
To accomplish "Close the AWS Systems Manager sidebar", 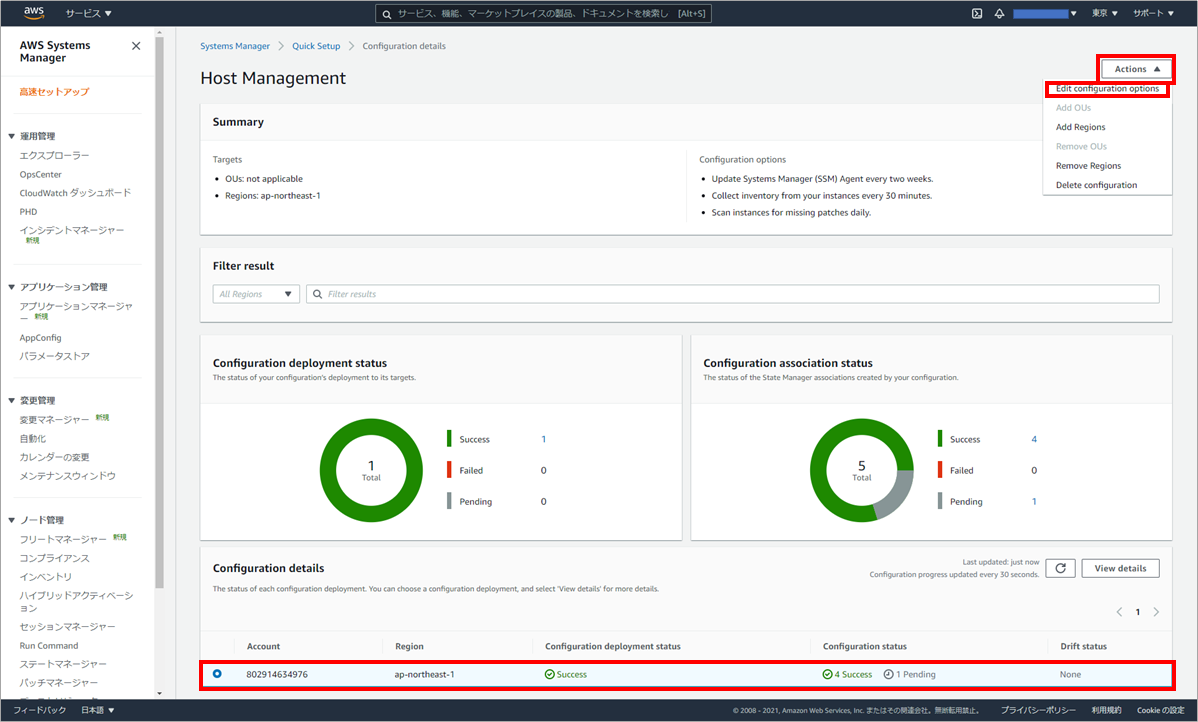I will pyautogui.click(x=136, y=46).
